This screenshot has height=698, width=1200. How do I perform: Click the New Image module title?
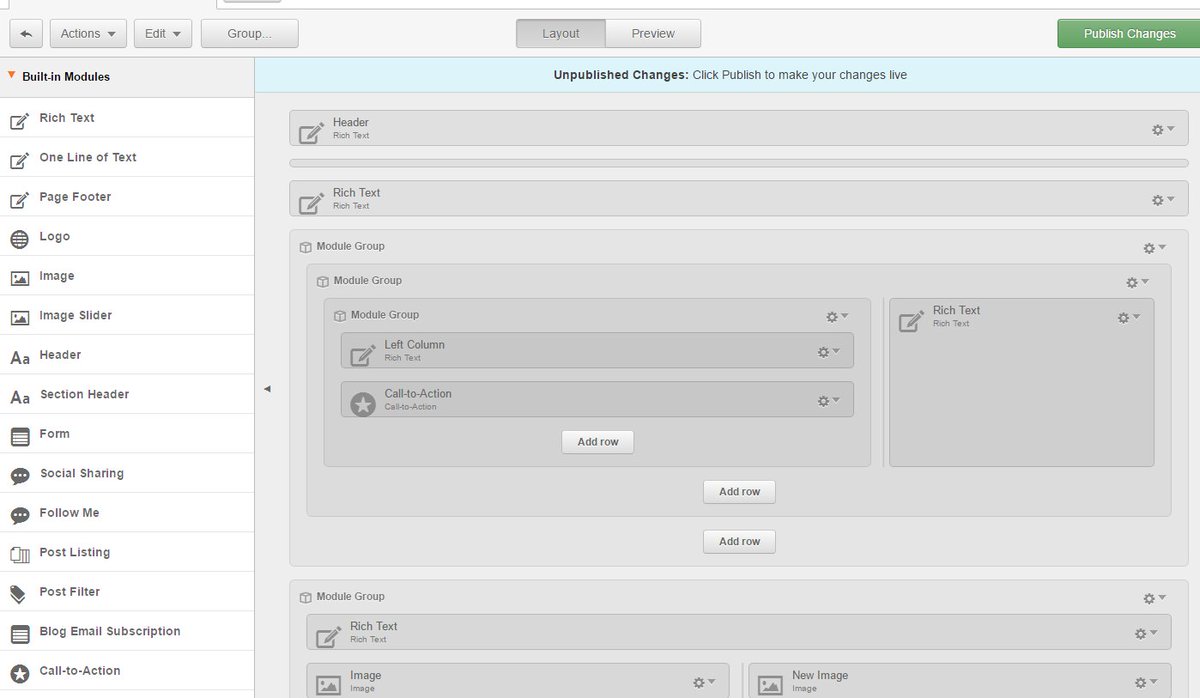tap(820, 676)
